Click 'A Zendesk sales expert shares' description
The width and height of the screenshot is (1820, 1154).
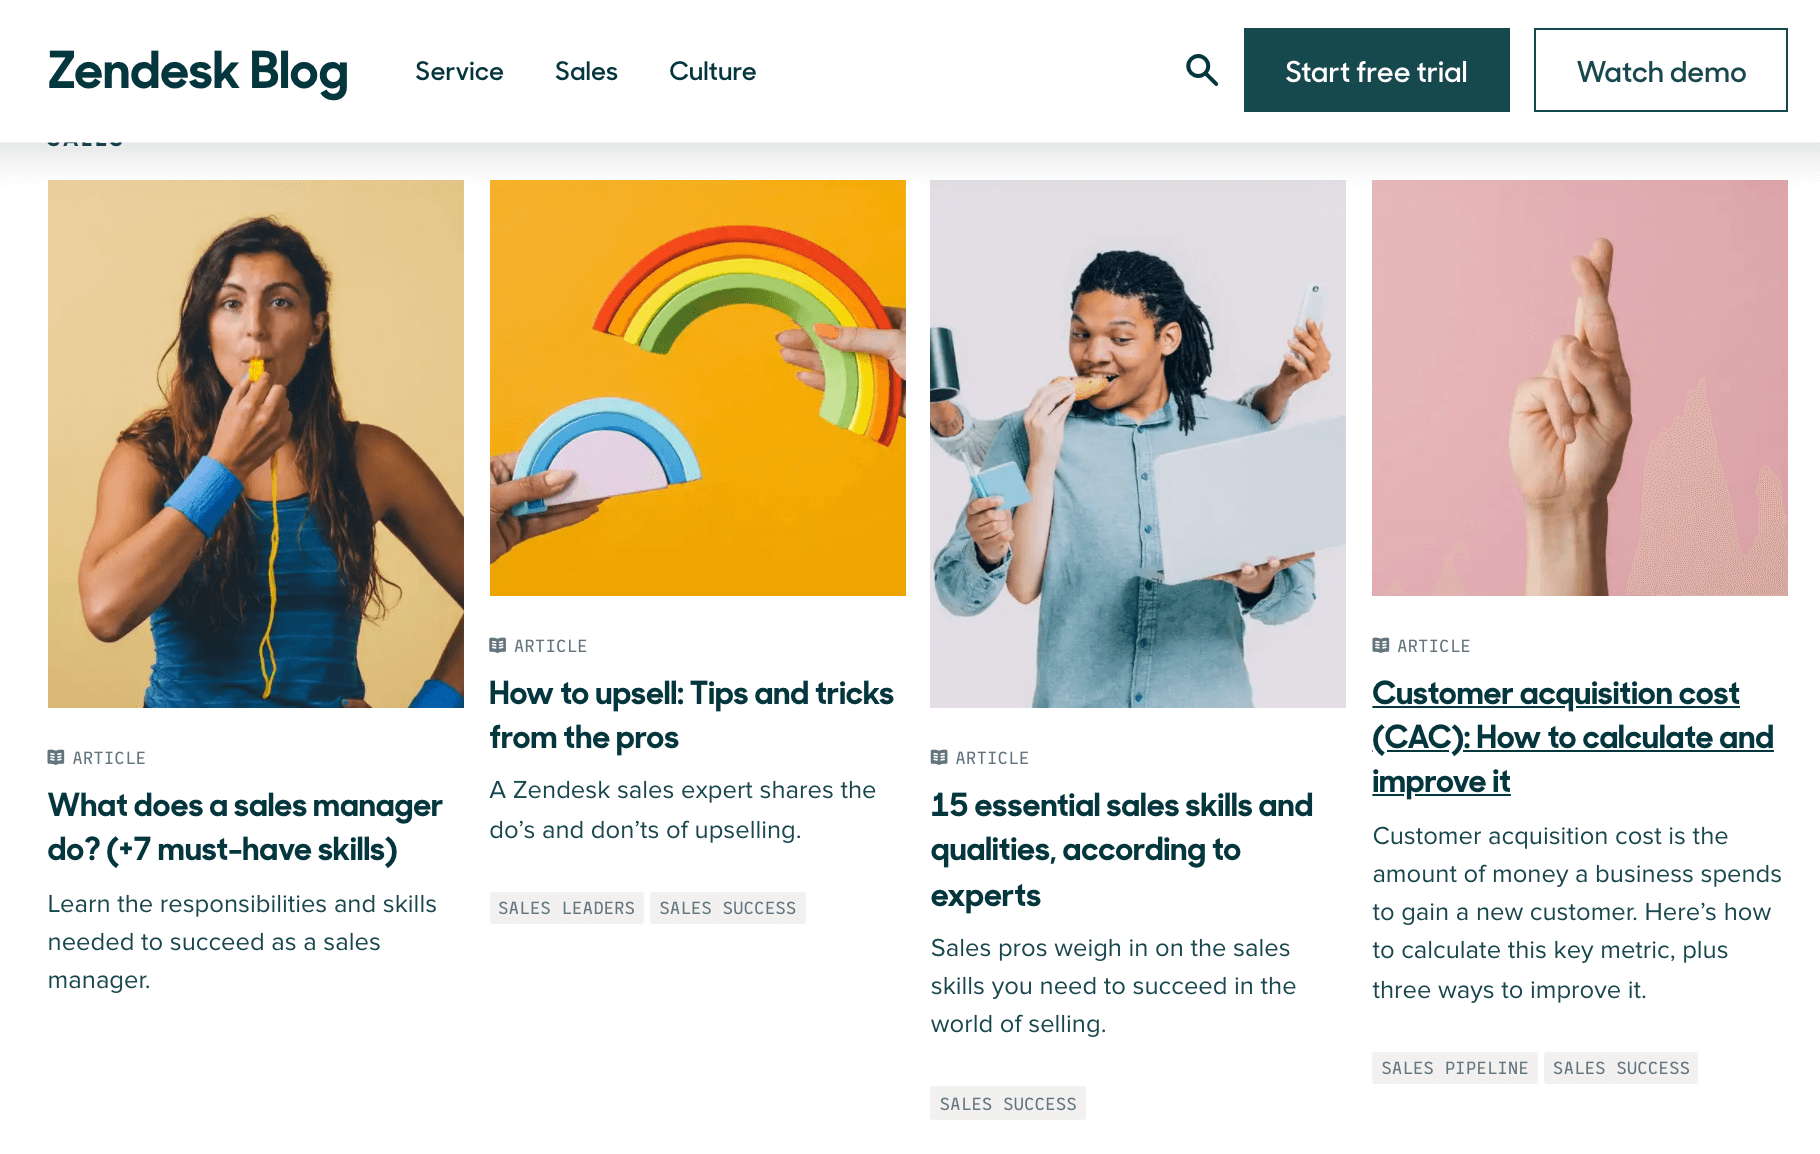pos(683,810)
